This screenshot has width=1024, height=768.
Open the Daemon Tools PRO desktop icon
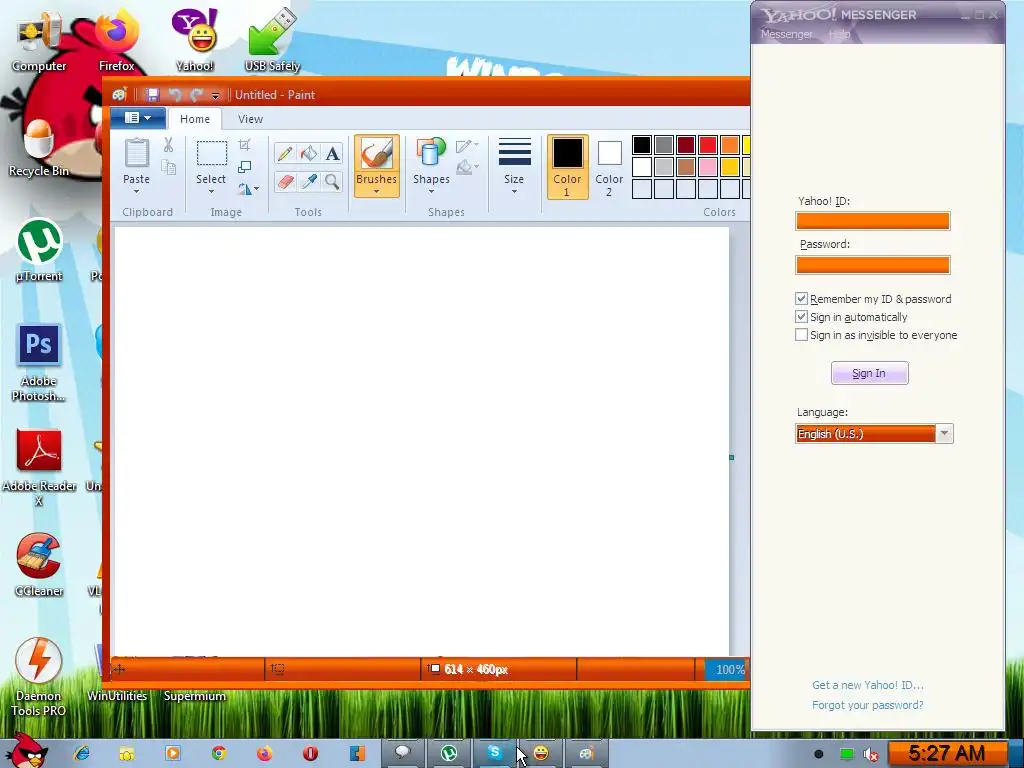39,677
